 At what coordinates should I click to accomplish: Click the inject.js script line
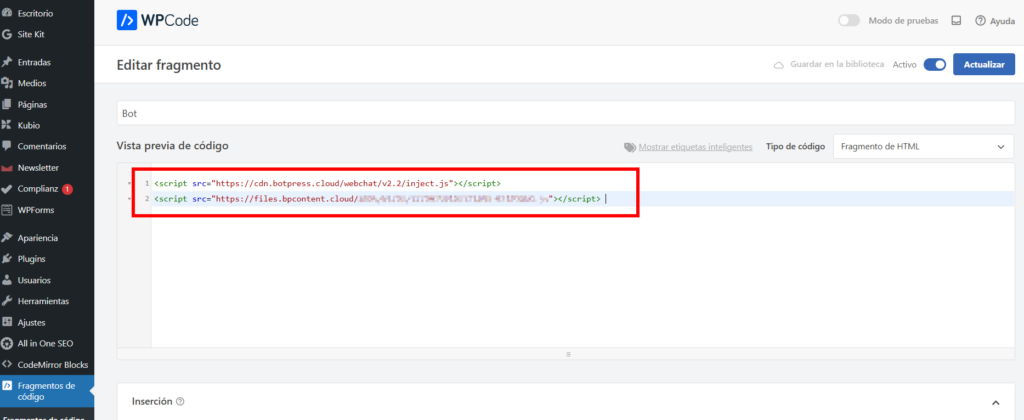coord(328,184)
